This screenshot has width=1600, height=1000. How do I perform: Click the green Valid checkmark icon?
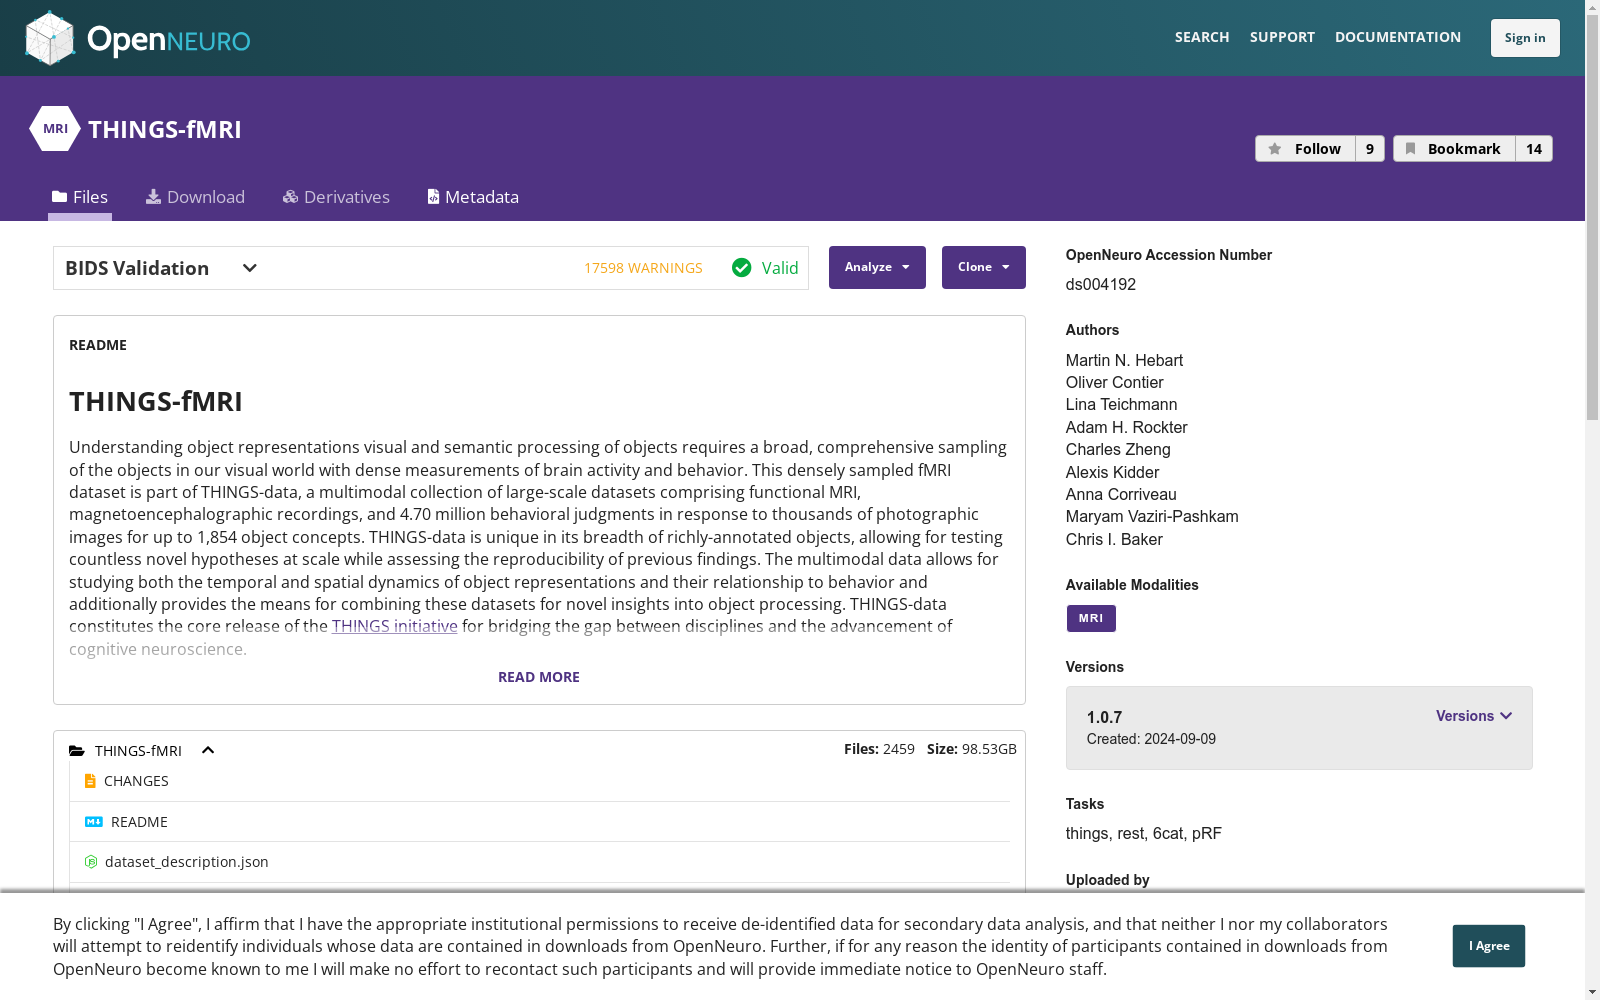[741, 268]
